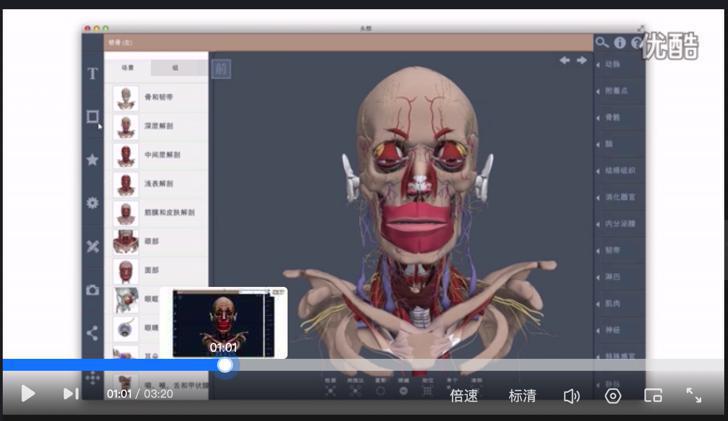Enter fullscreen with the diagonal arrows icon
Viewport: 728px width, 421px height.
coord(694,395)
